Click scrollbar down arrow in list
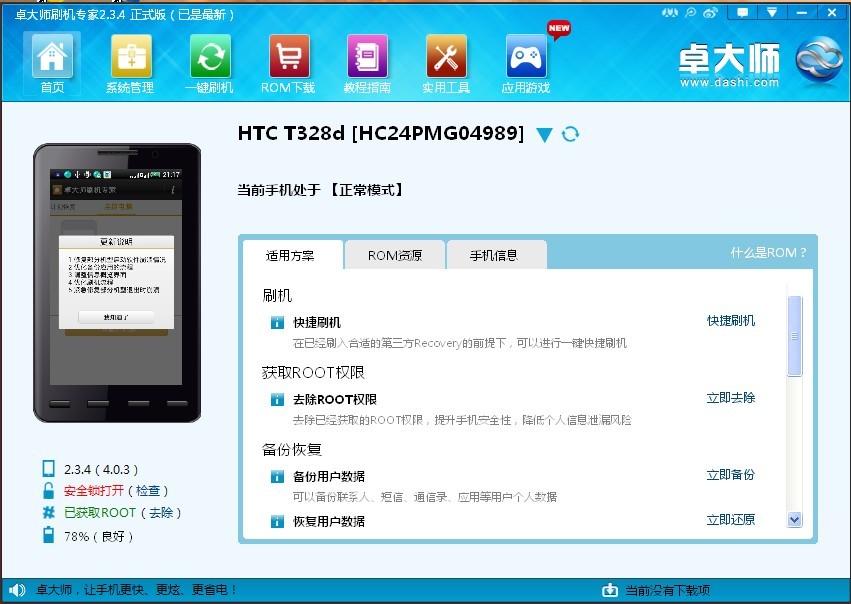851x604 pixels. click(x=795, y=520)
